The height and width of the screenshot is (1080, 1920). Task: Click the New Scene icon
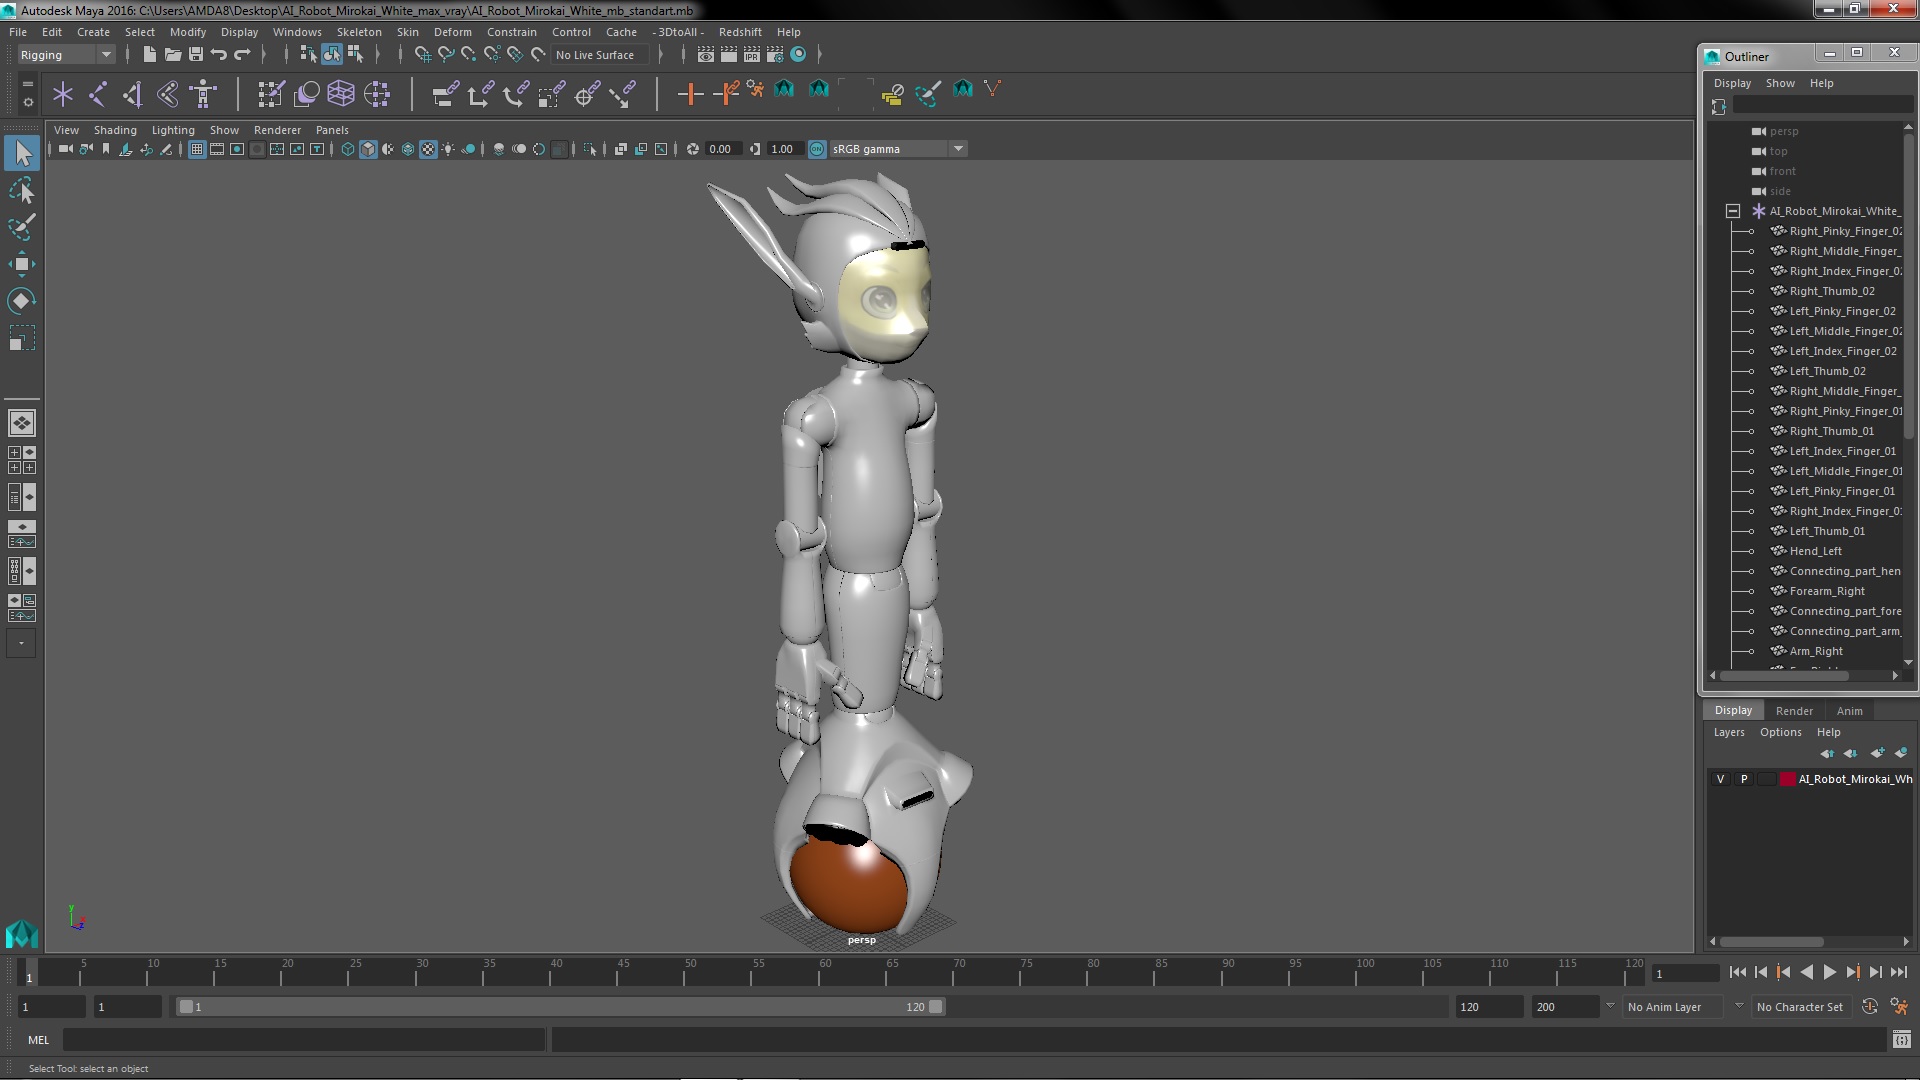point(149,54)
